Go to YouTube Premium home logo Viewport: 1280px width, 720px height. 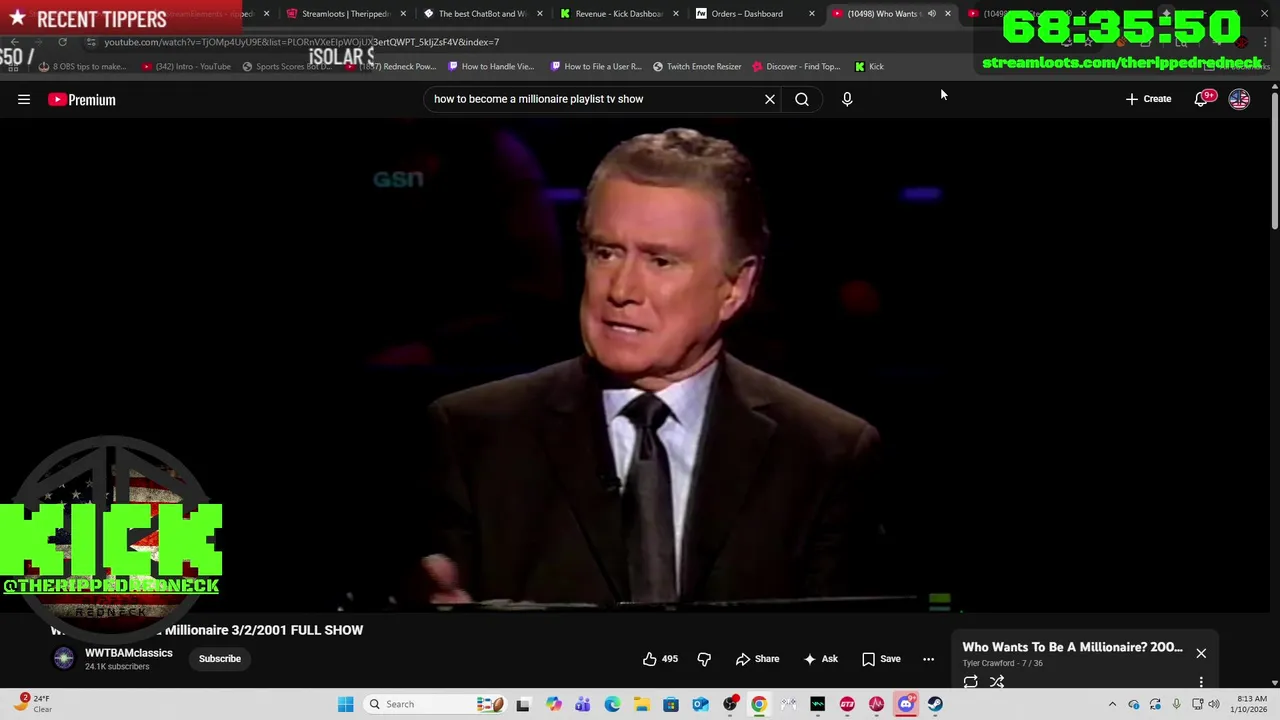coord(82,99)
